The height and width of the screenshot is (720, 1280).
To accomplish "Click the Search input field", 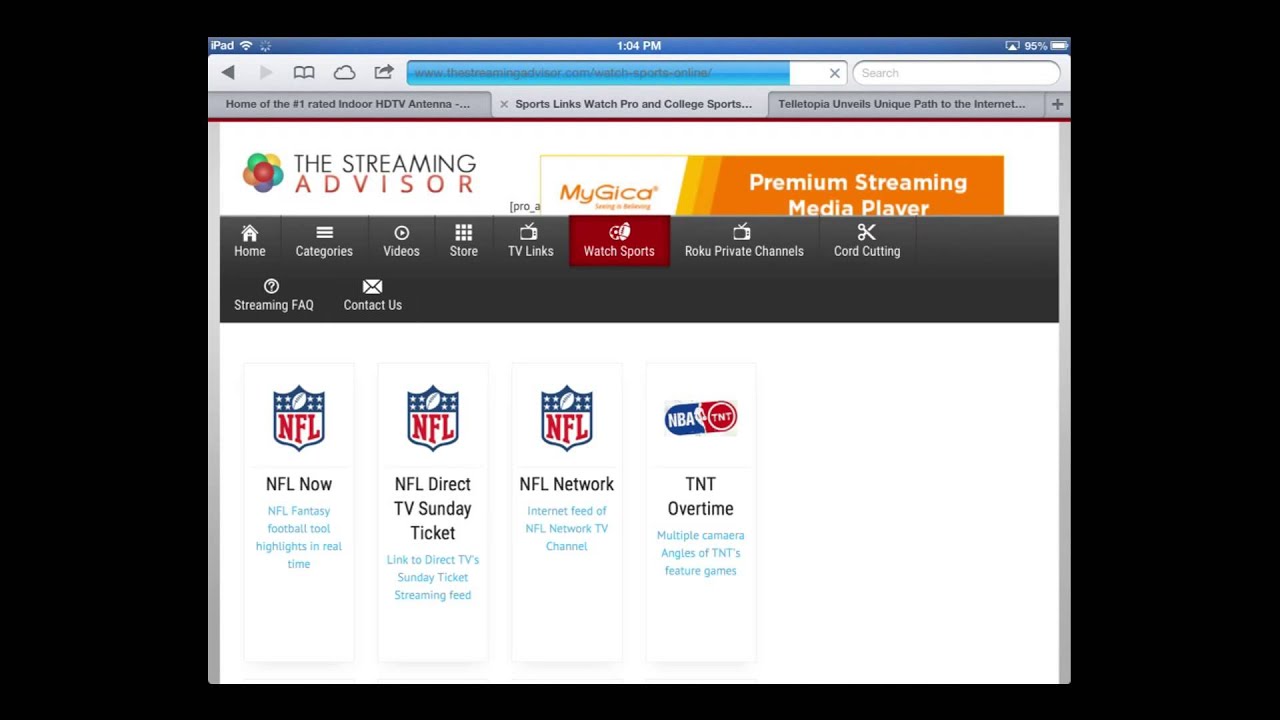I will coord(956,73).
